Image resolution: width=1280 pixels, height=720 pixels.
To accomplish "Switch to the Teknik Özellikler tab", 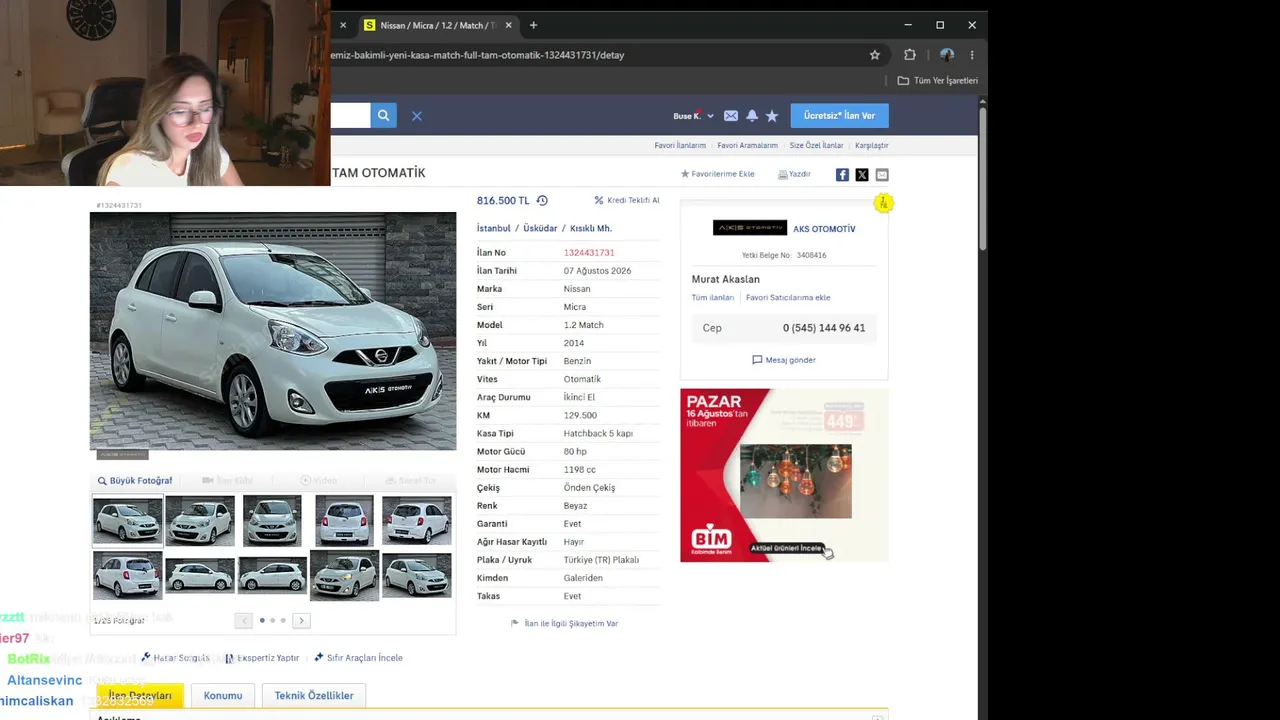I will 314,696.
